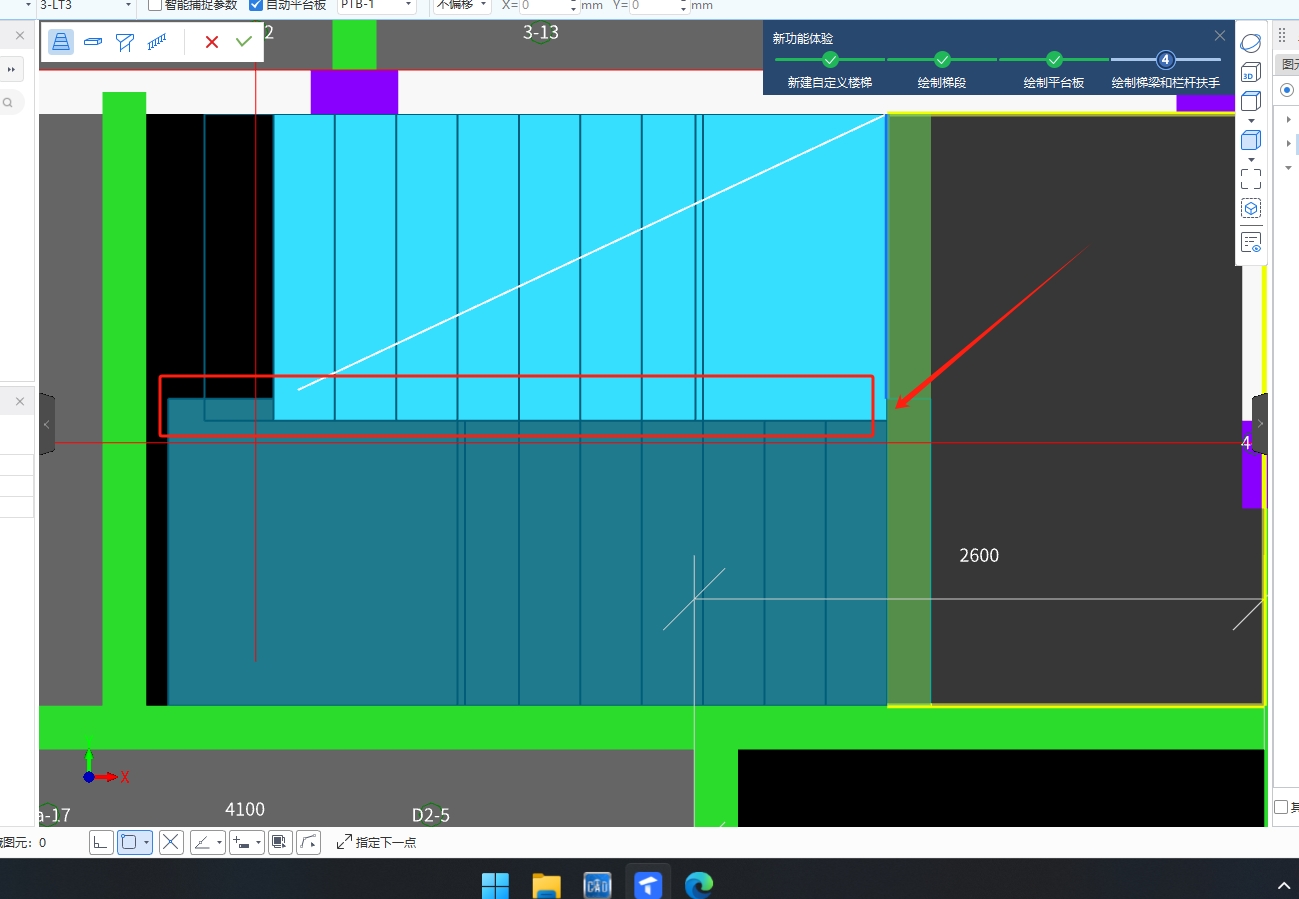
Task: Expand dropdown arrow below wireframe cube
Action: [x=1251, y=120]
